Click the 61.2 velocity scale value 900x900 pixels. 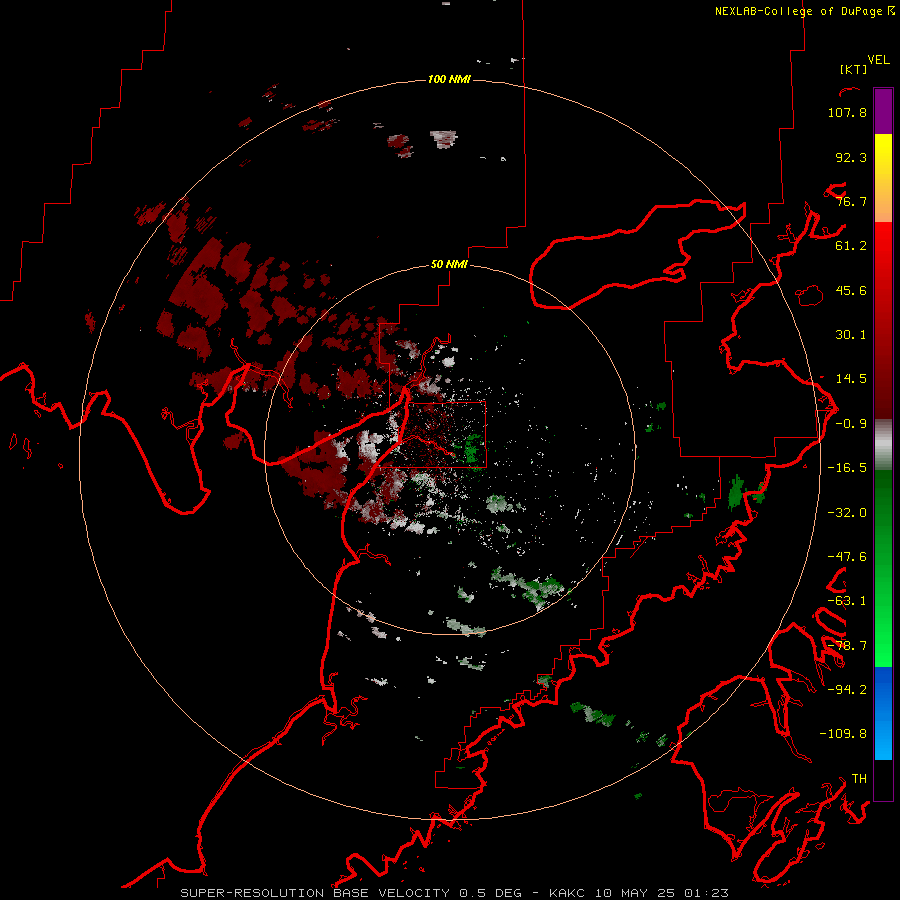851,246
